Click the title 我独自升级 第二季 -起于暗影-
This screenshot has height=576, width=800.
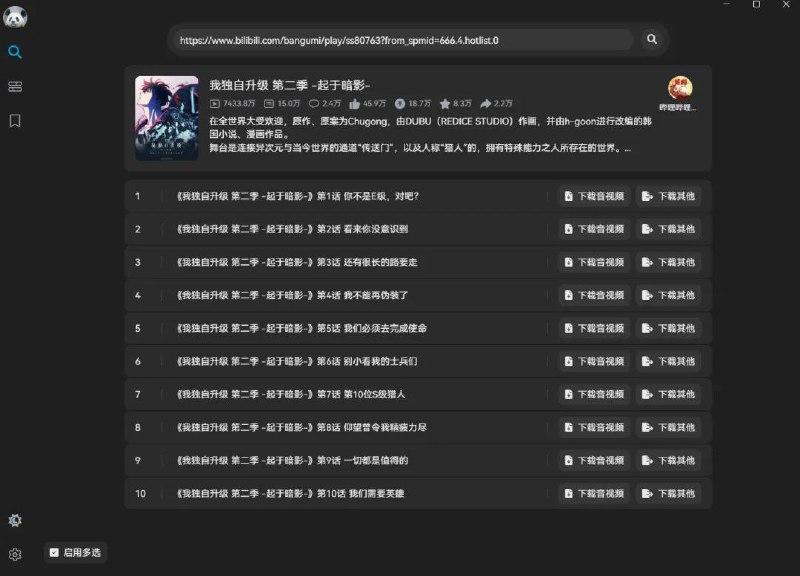tap(289, 85)
